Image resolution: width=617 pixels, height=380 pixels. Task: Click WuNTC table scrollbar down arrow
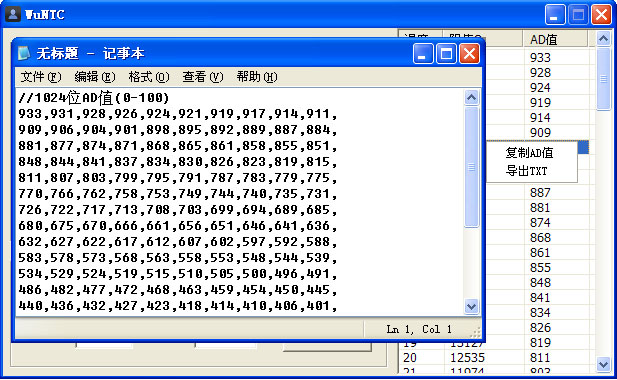603,364
